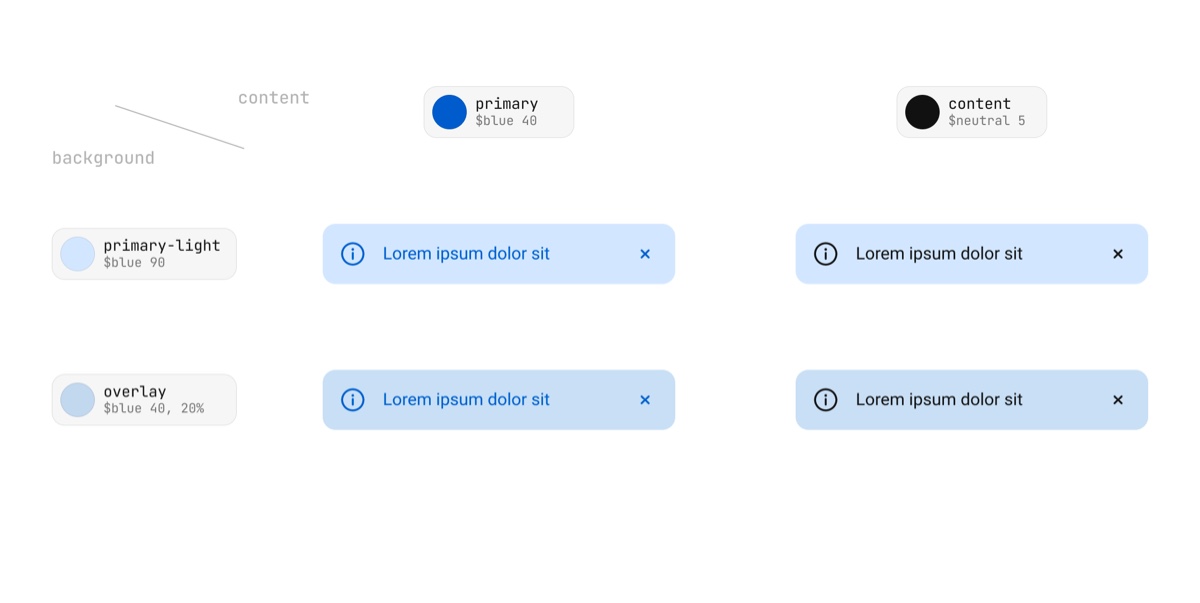
Task: Click black info icon on primary-light banner
Action: (x=826, y=254)
